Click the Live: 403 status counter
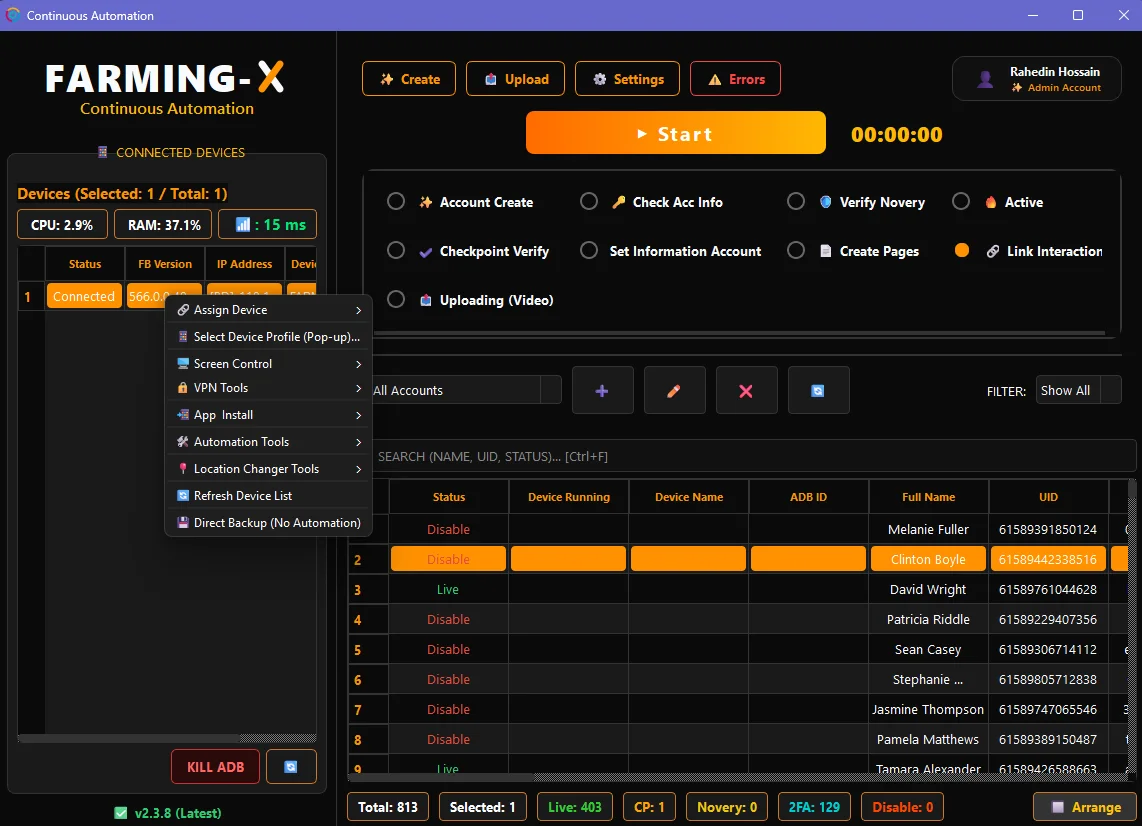The height and width of the screenshot is (826, 1142). [x=575, y=807]
